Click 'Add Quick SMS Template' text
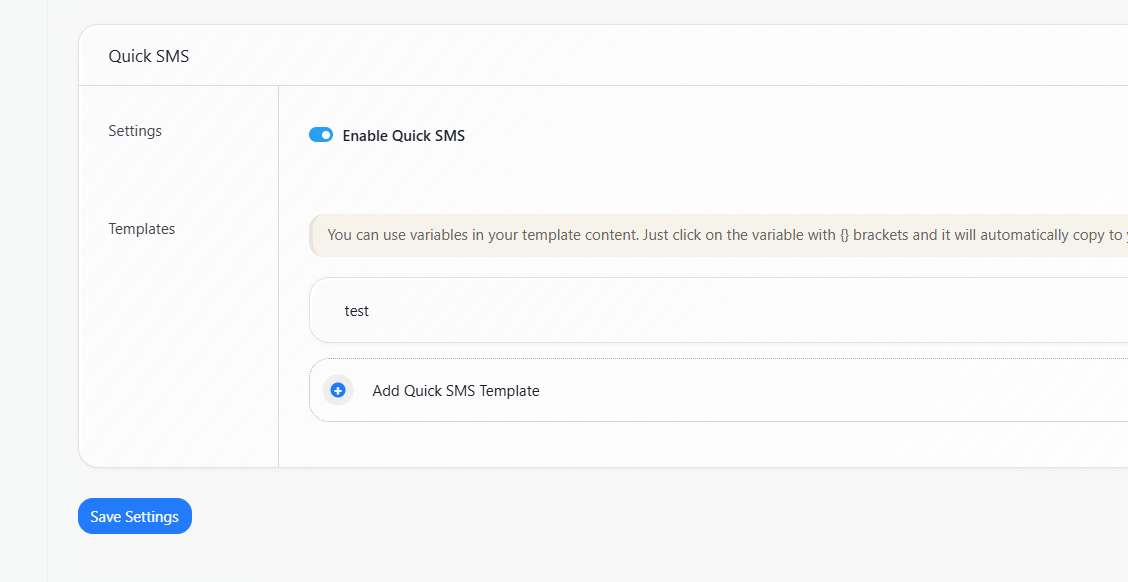Screen dimensions: 1128x582 pyautogui.click(x=455, y=391)
